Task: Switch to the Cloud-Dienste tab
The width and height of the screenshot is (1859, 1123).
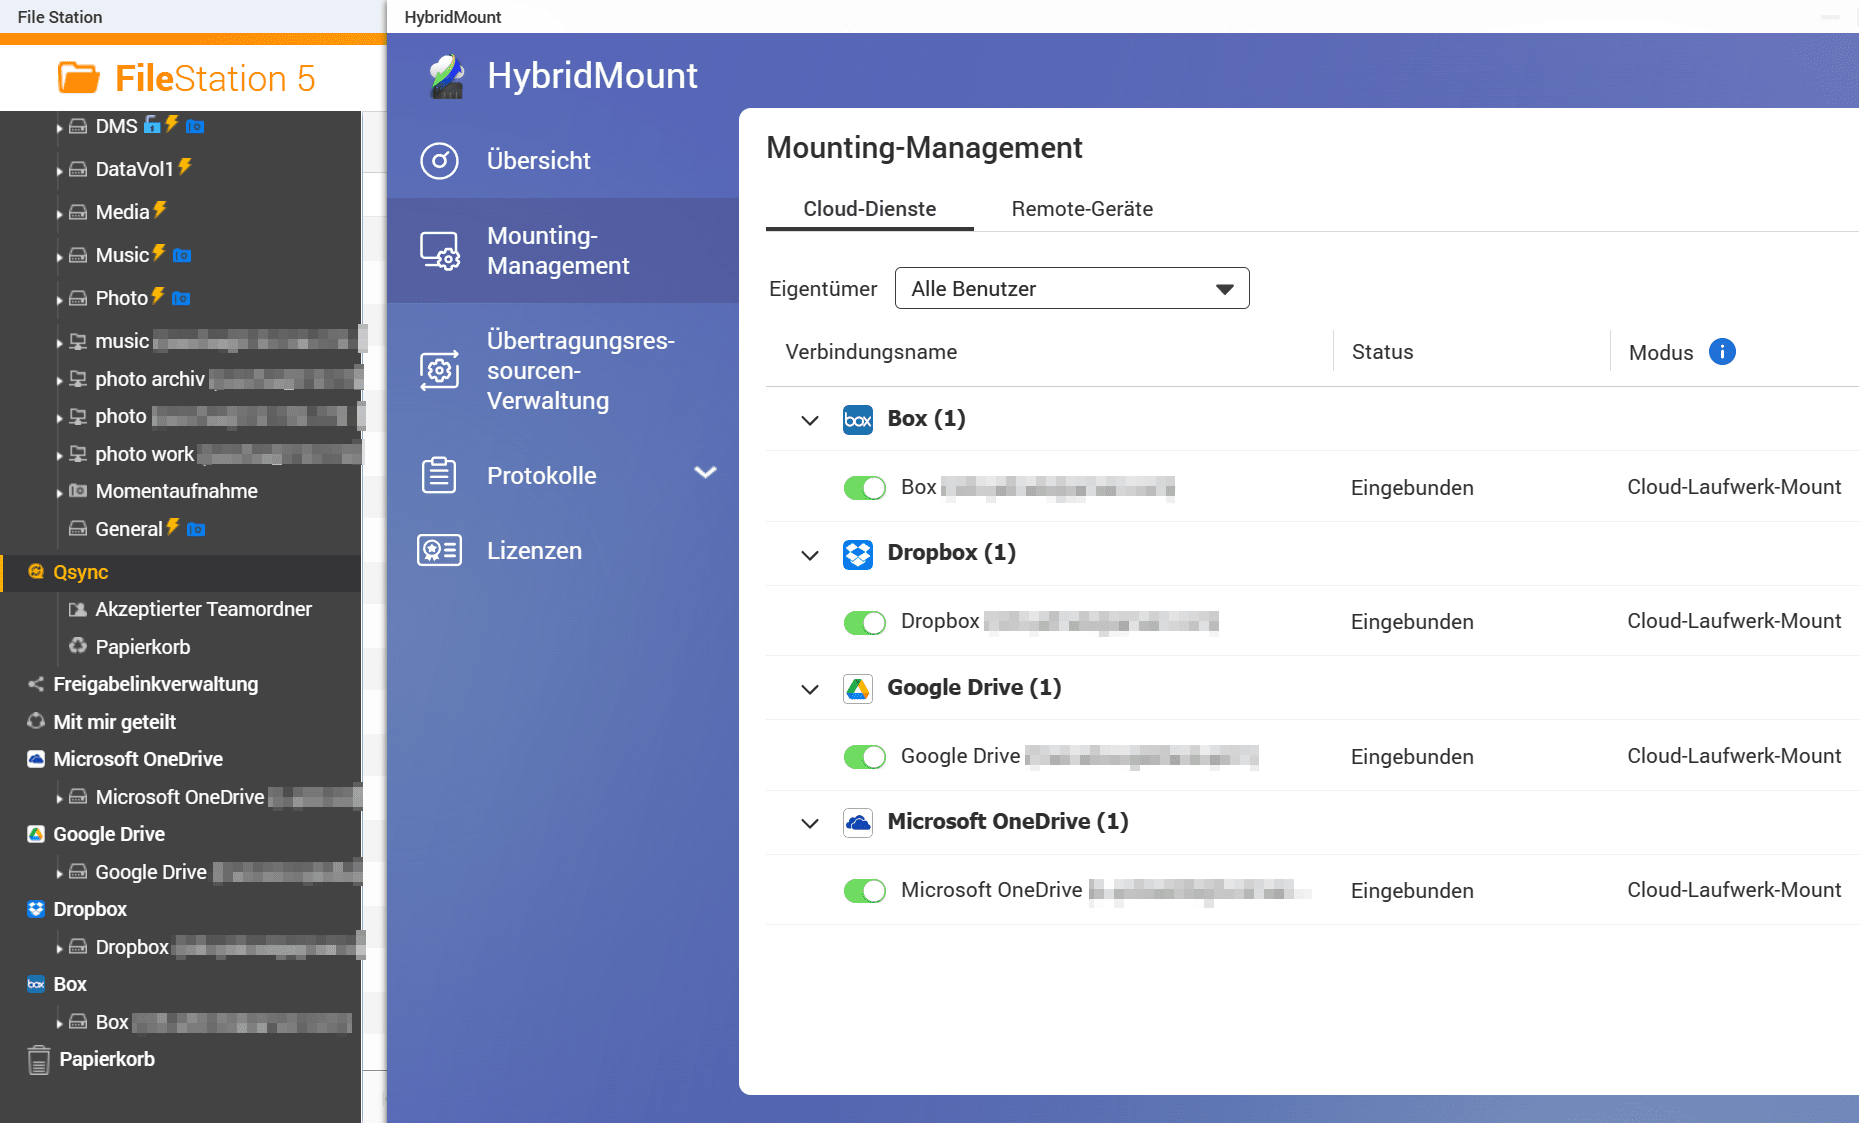Action: (x=870, y=209)
